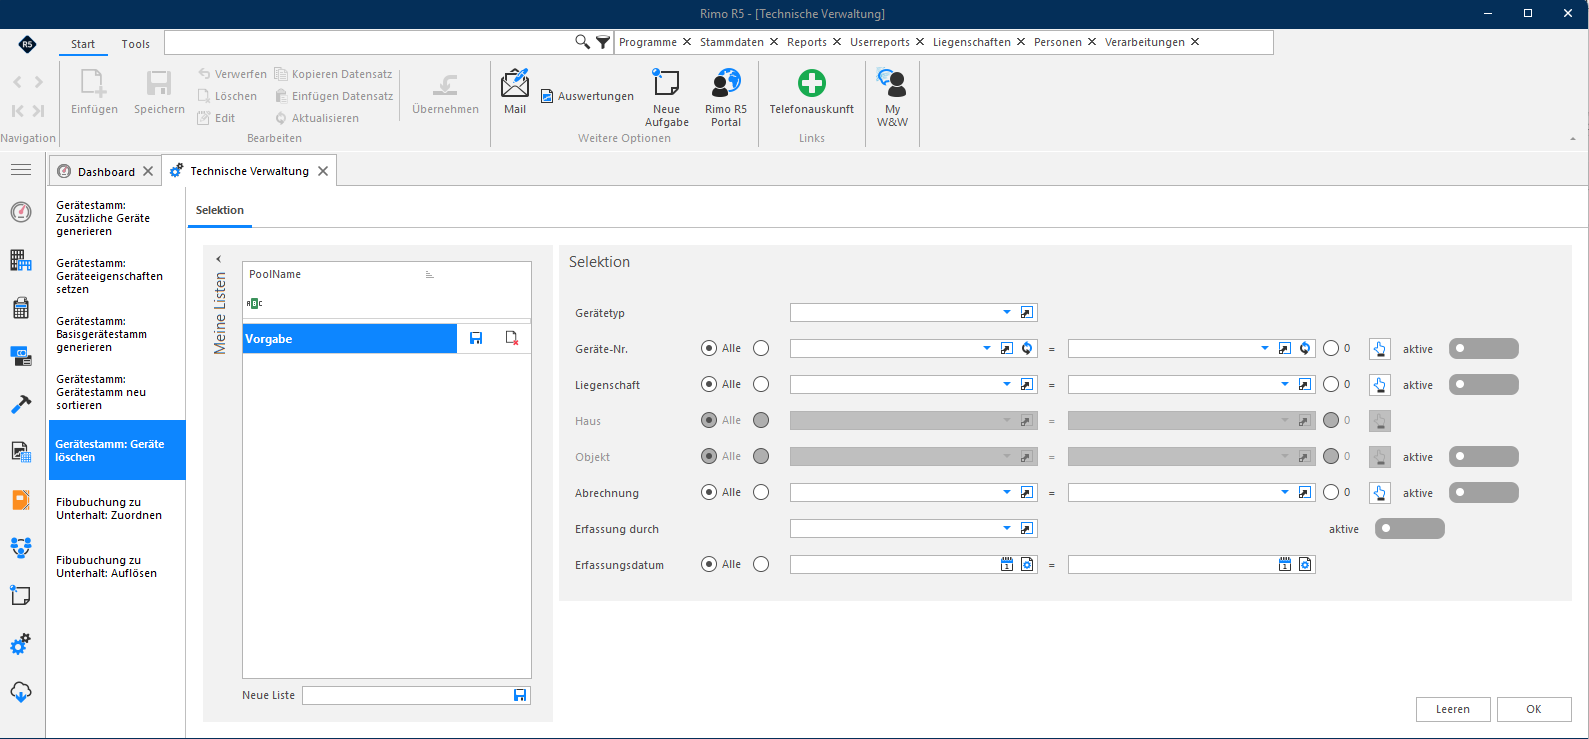Open the Stammdaten menu tab

point(732,42)
